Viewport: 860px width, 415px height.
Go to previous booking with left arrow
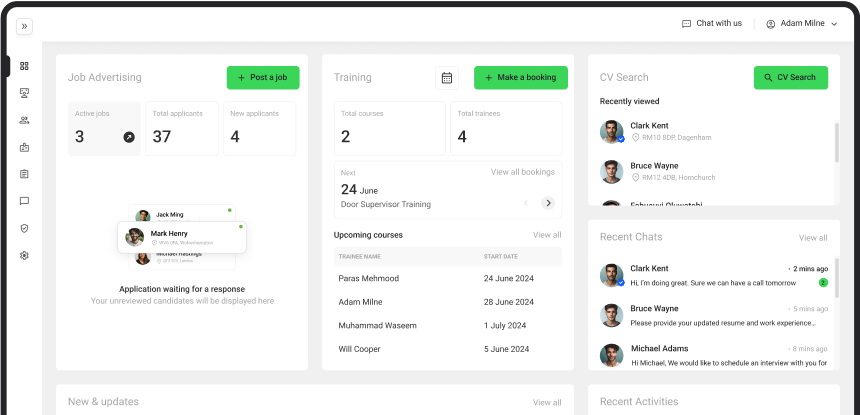[526, 203]
